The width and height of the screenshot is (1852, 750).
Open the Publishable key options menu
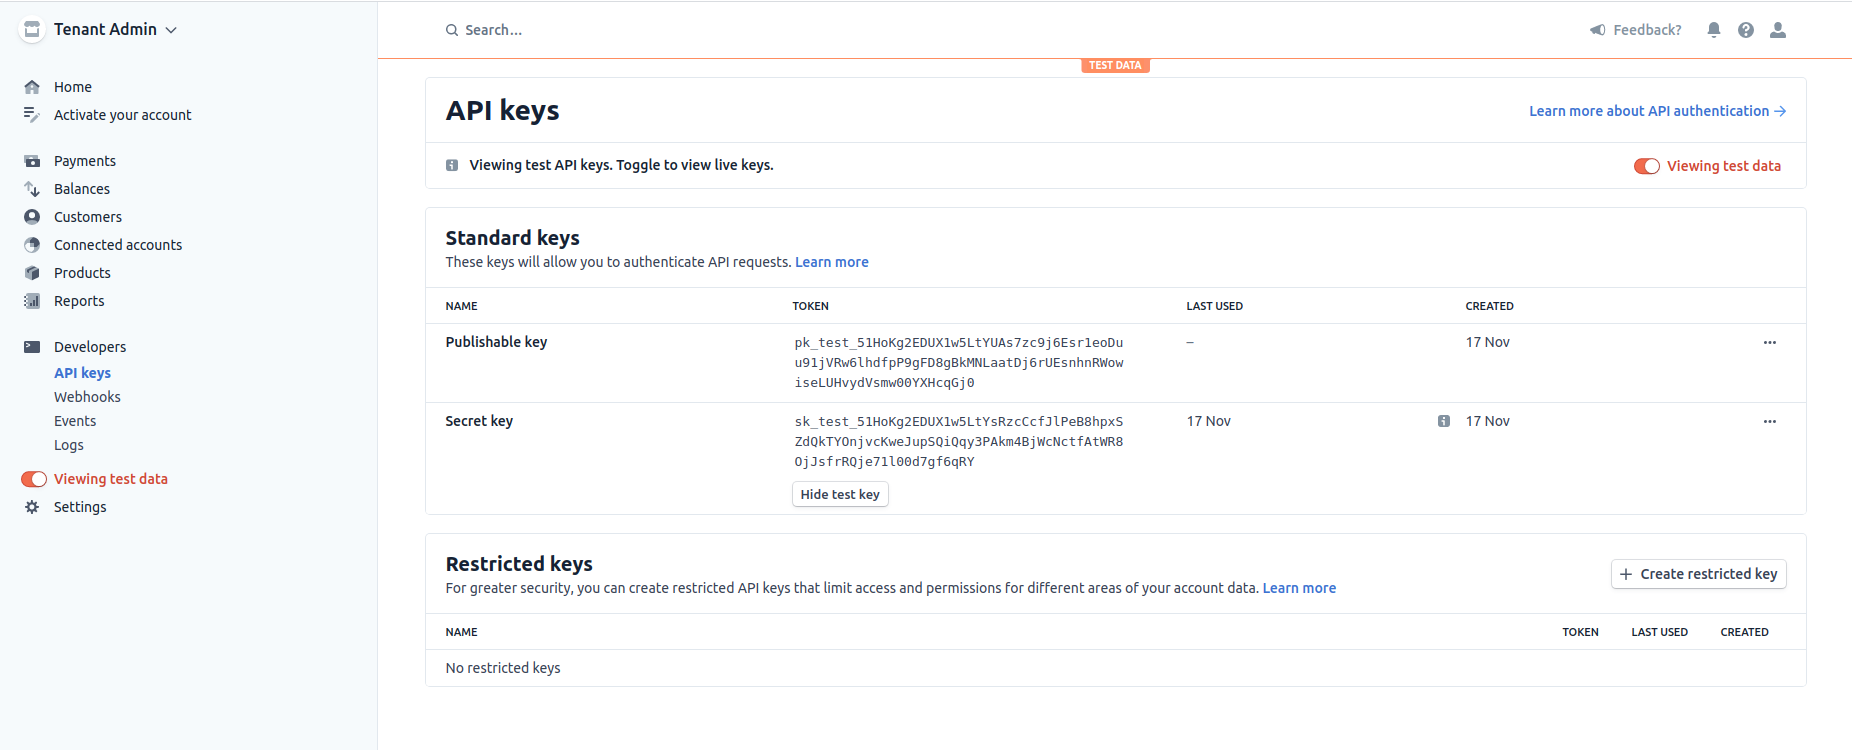[x=1770, y=342]
